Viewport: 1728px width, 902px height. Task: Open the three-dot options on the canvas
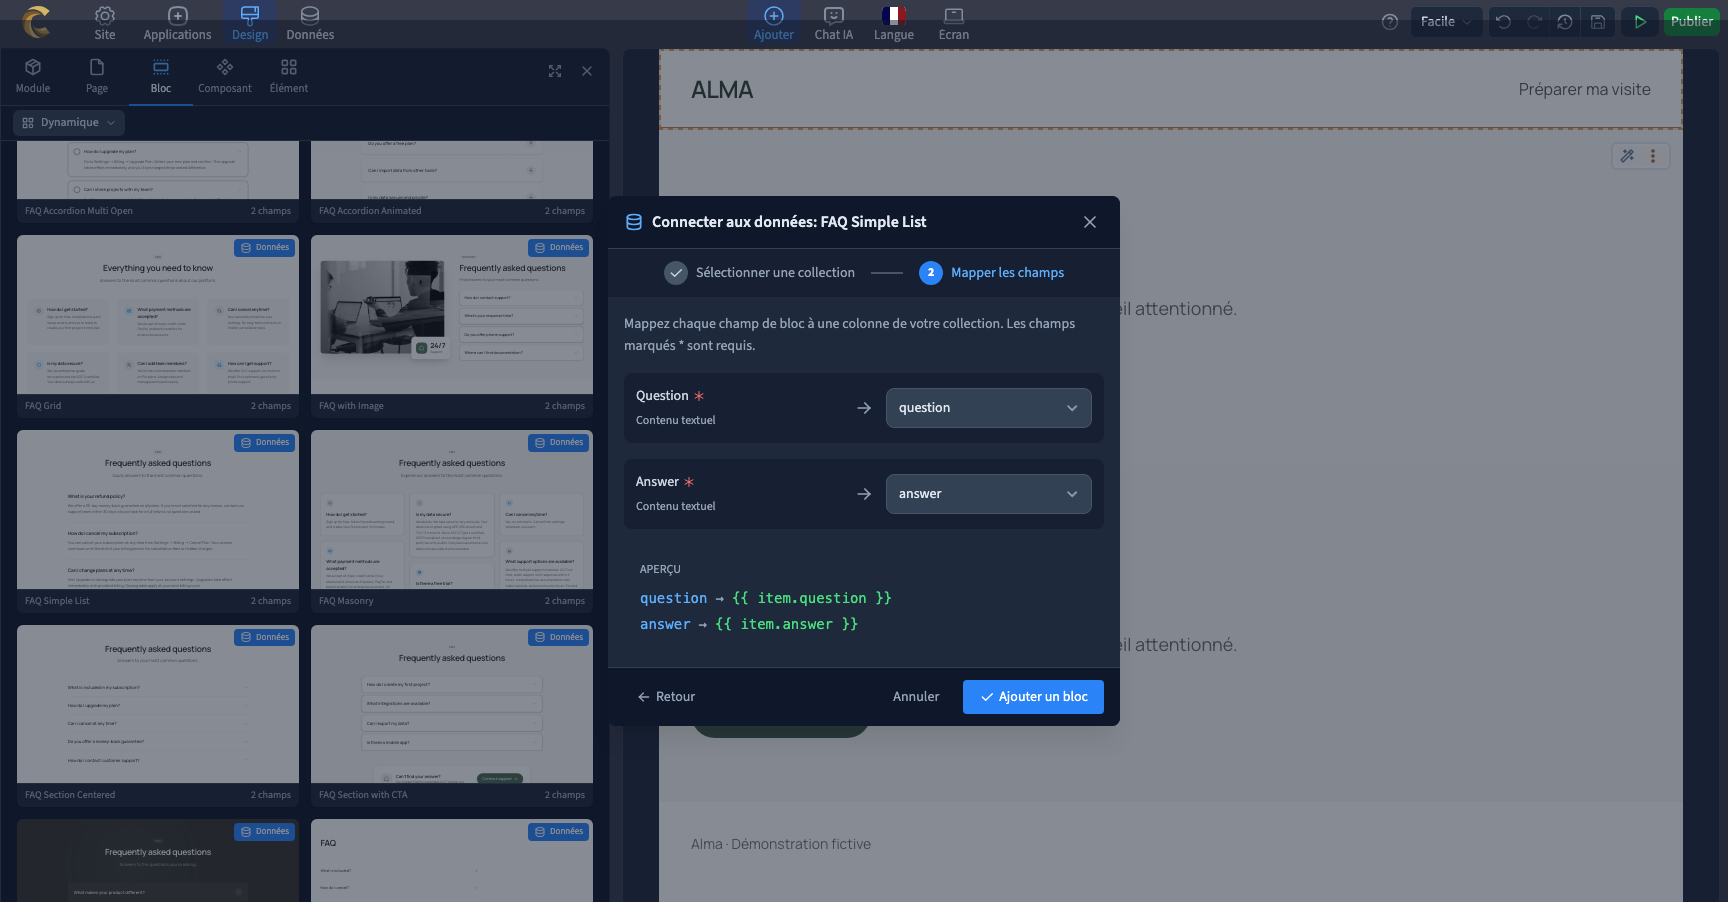click(1653, 156)
